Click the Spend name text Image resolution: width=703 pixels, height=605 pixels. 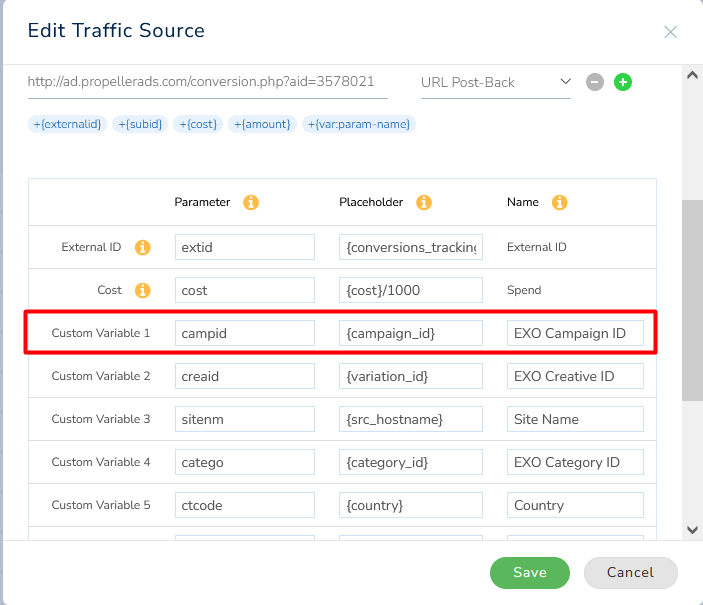pyautogui.click(x=524, y=290)
